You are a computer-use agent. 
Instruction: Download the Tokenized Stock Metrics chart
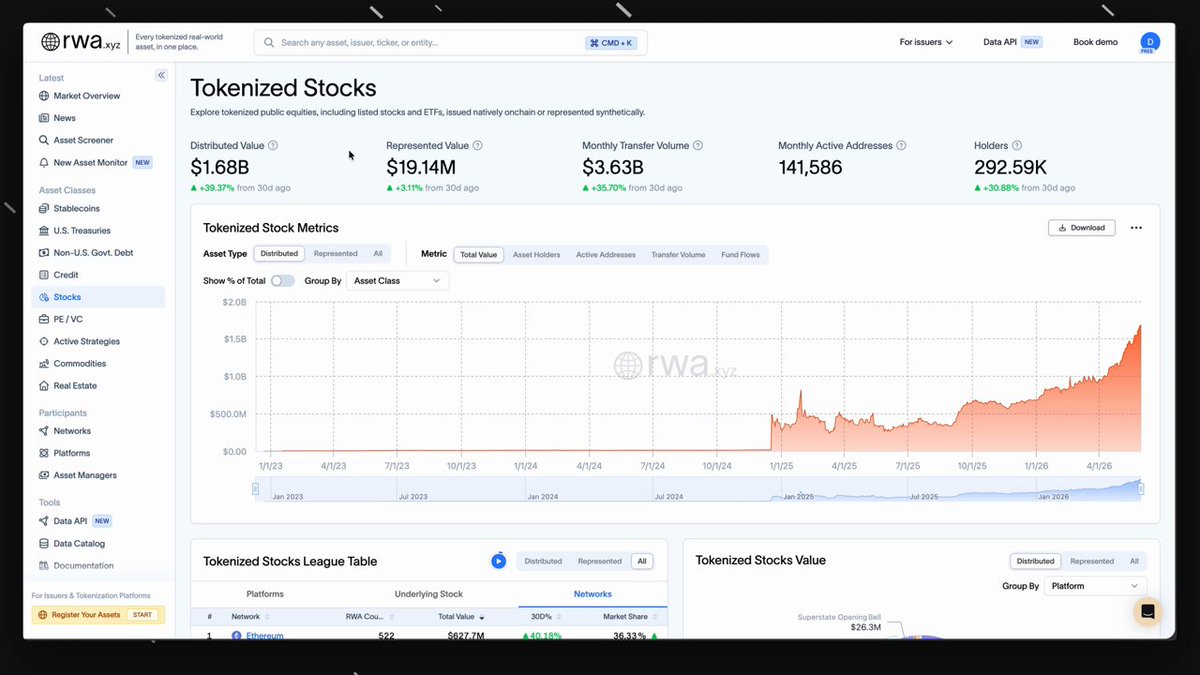[1081, 228]
